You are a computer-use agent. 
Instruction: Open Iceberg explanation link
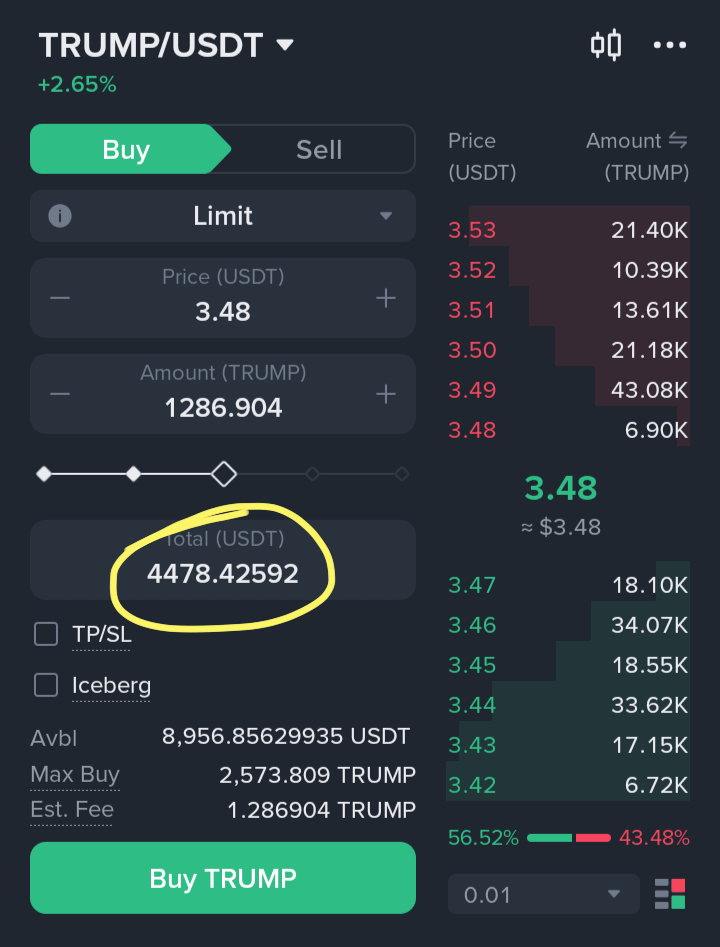pos(111,685)
